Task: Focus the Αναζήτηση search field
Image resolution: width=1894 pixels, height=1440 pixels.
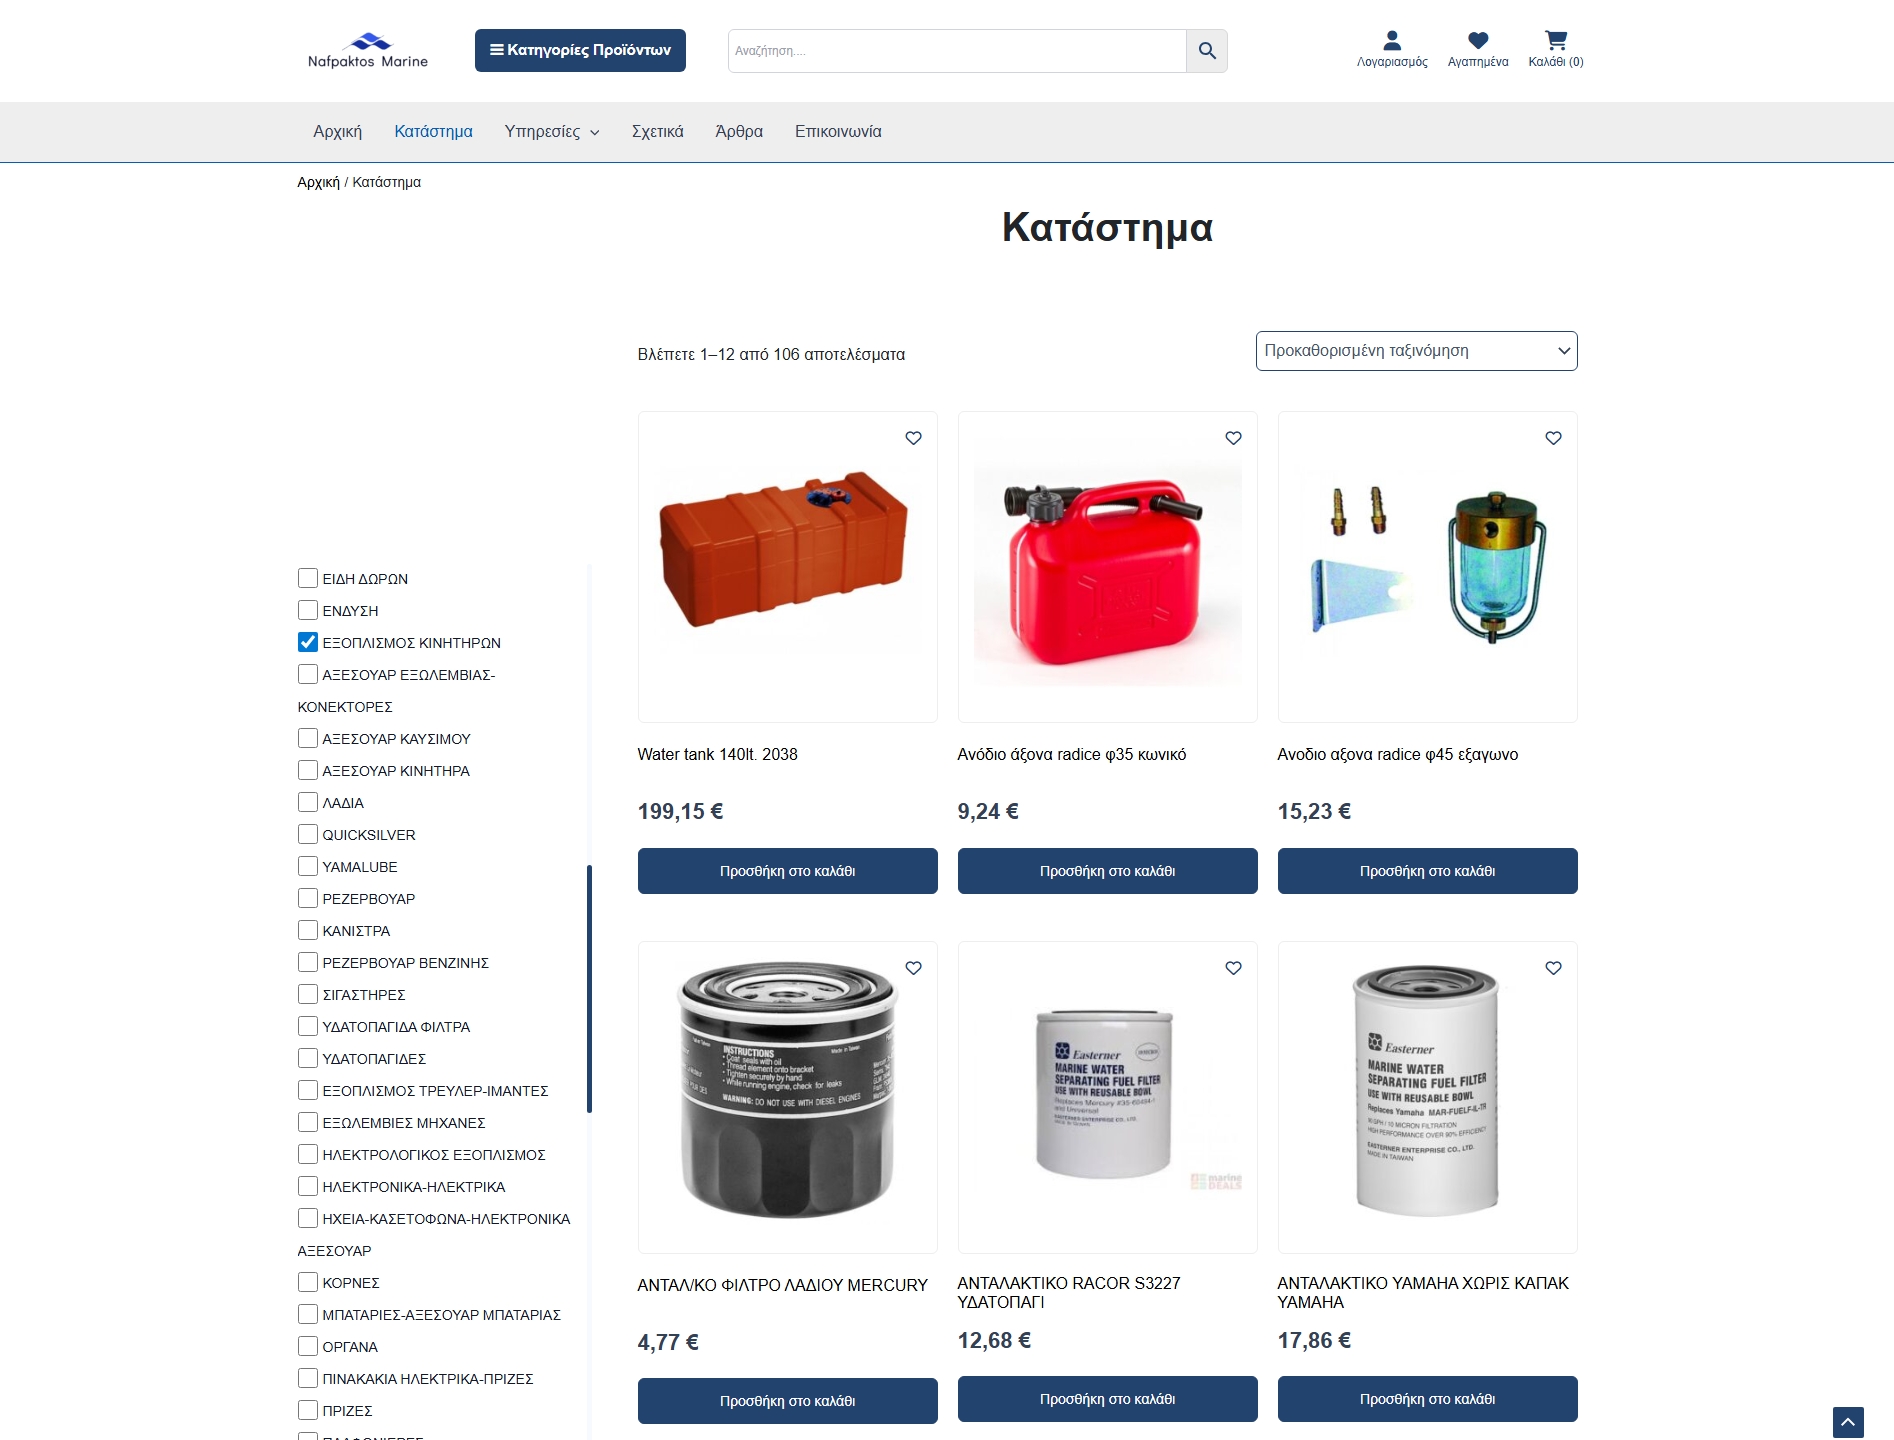Action: 957,51
